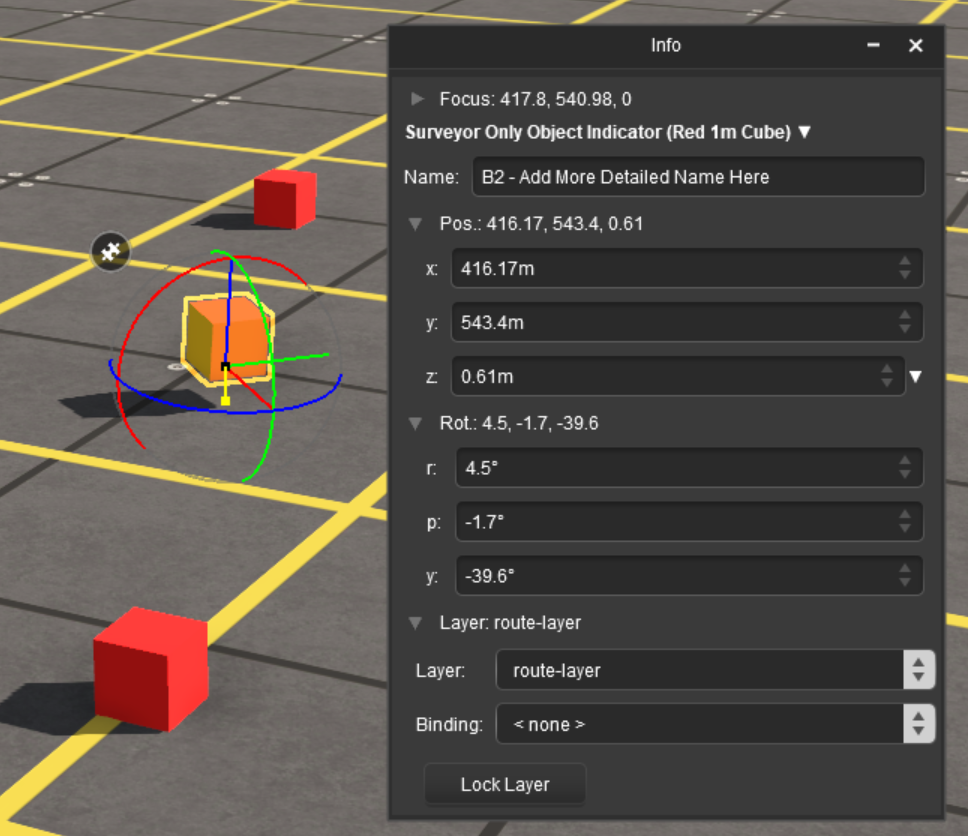Collapse the Pos. position section

point(416,224)
